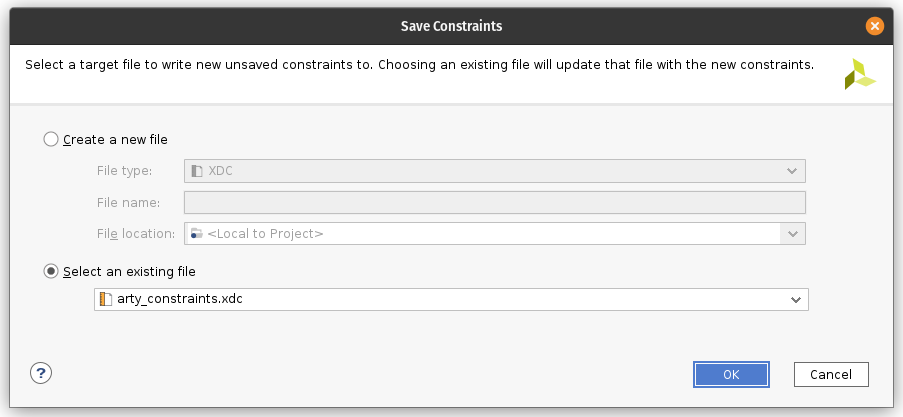The height and width of the screenshot is (417, 903).
Task: Select the Create a new file option
Action: click(x=51, y=139)
